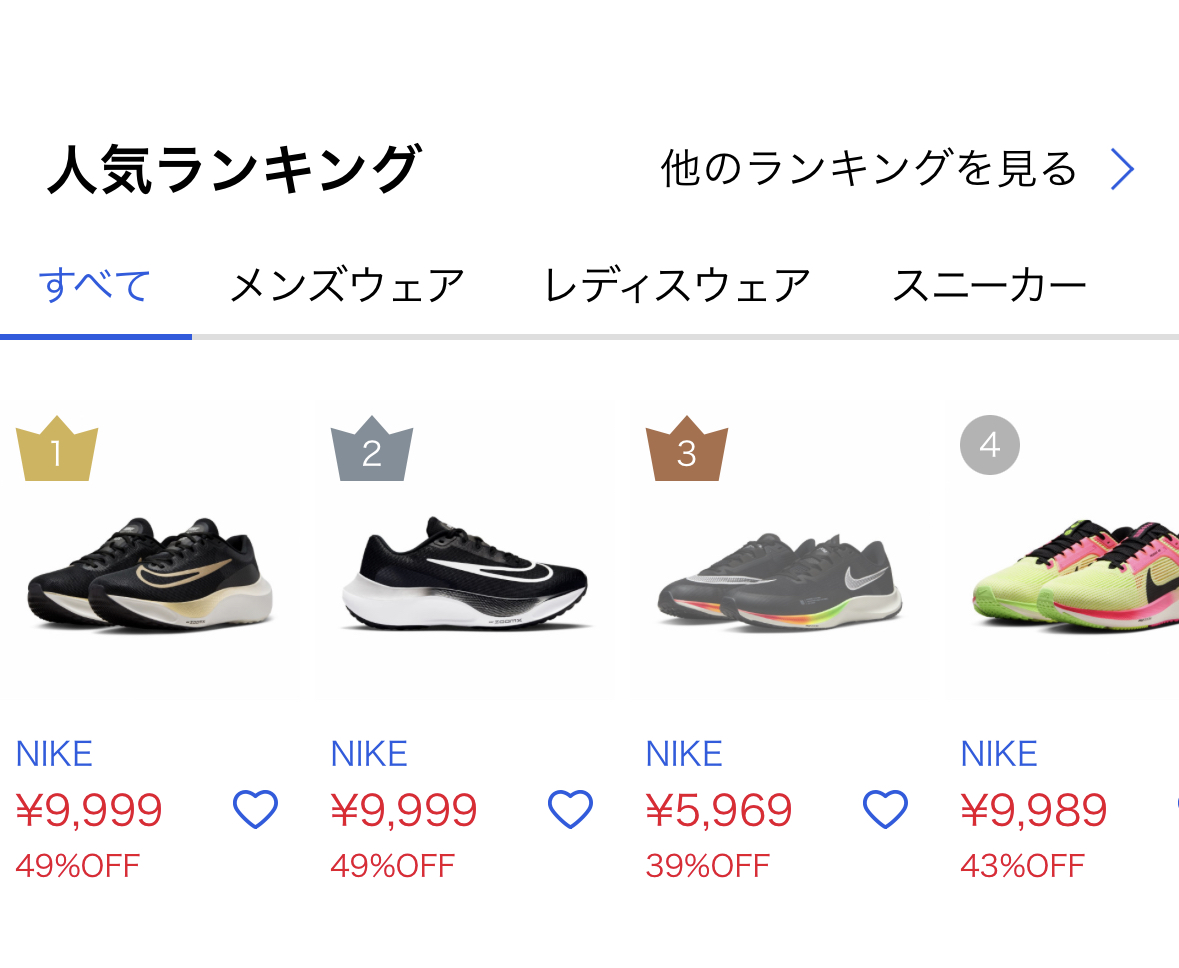Screen dimensions: 1179x968
Task: Click the NIKE brand link under rank 1
Action: 54,754
